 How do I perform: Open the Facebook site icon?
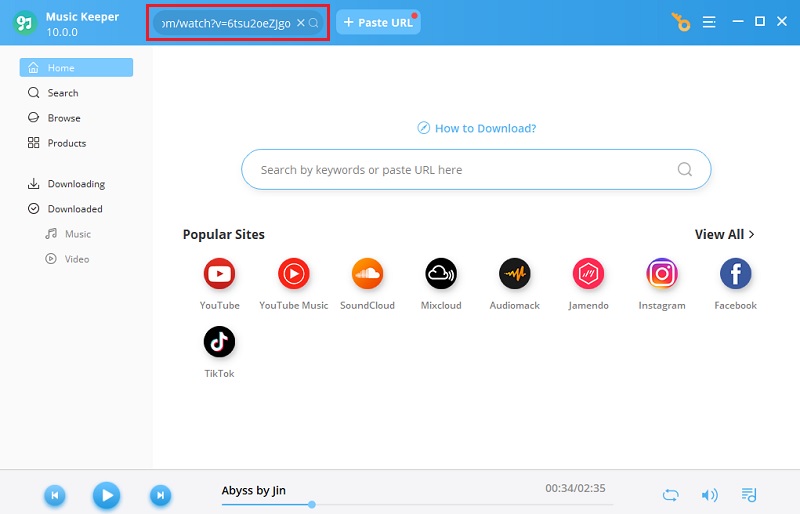pos(736,274)
